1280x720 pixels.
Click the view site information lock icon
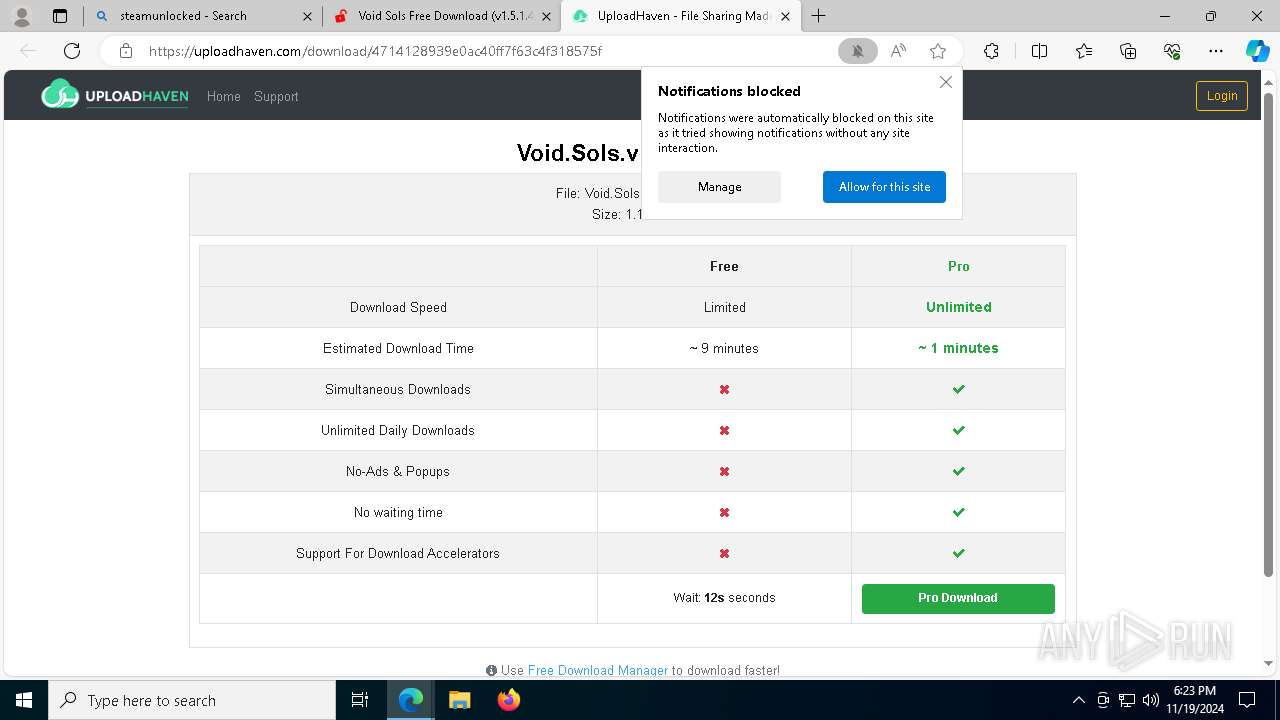tap(126, 51)
